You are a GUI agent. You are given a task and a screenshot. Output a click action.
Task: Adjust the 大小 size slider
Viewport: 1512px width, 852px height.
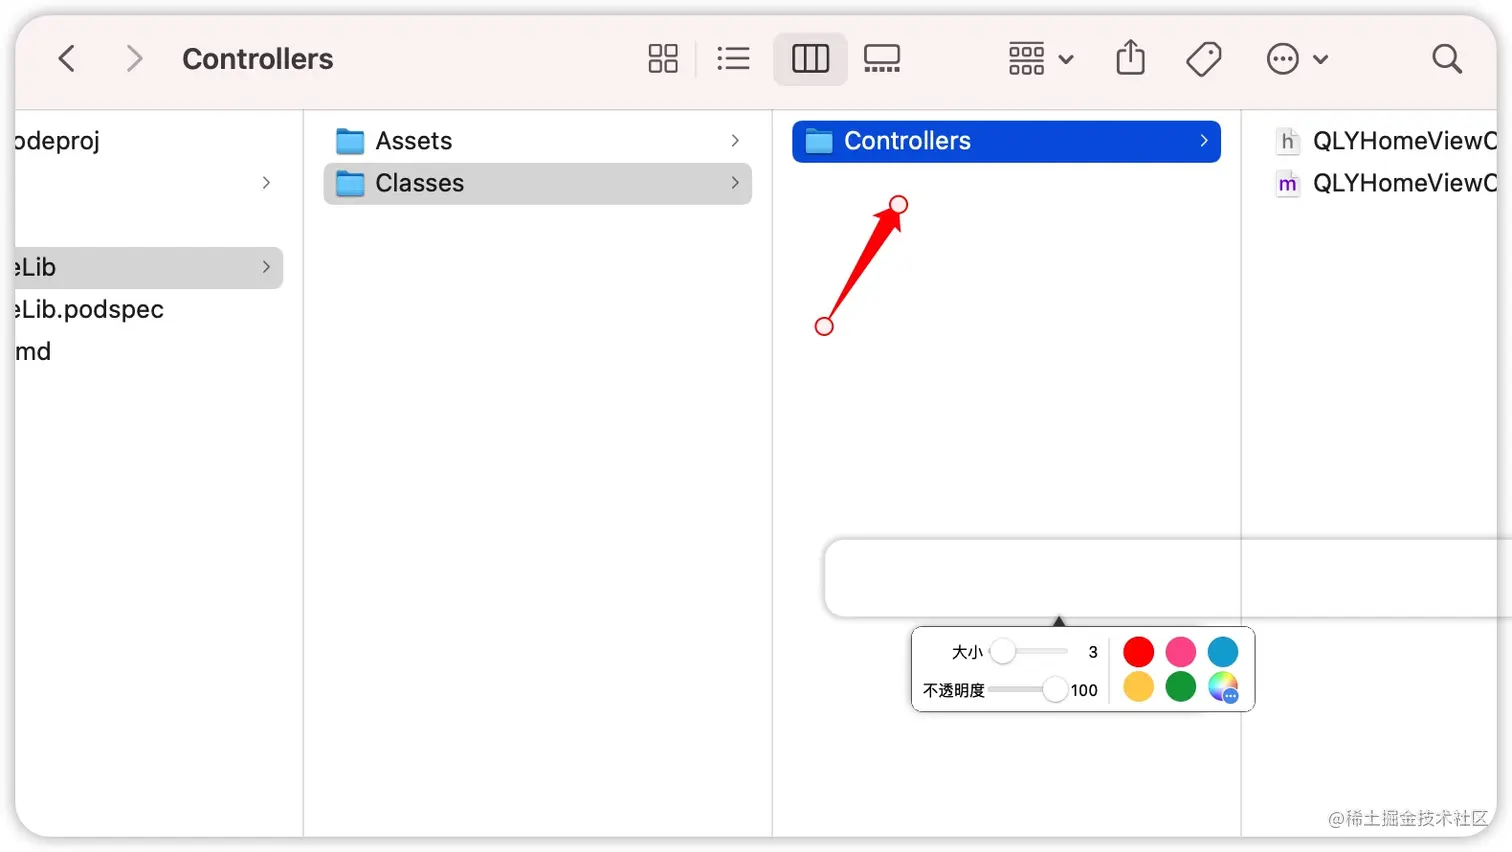pyautogui.click(x=1003, y=652)
